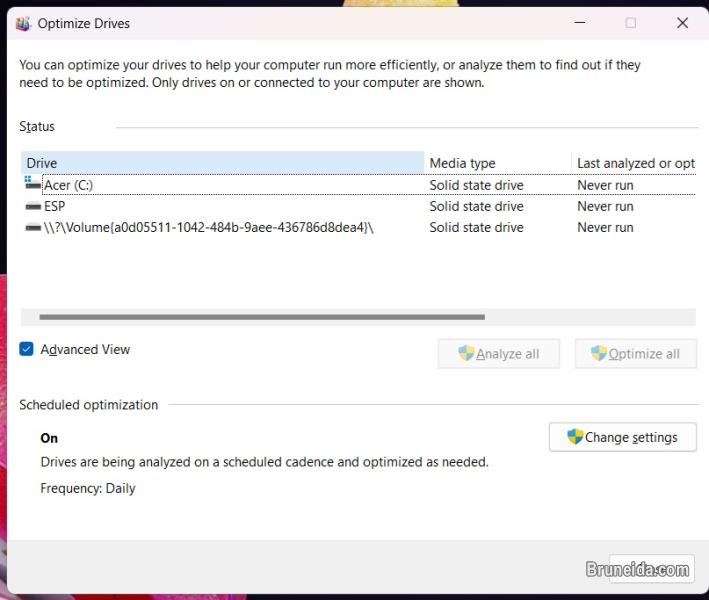Sort by the Media type column header
The width and height of the screenshot is (709, 600).
(497, 163)
